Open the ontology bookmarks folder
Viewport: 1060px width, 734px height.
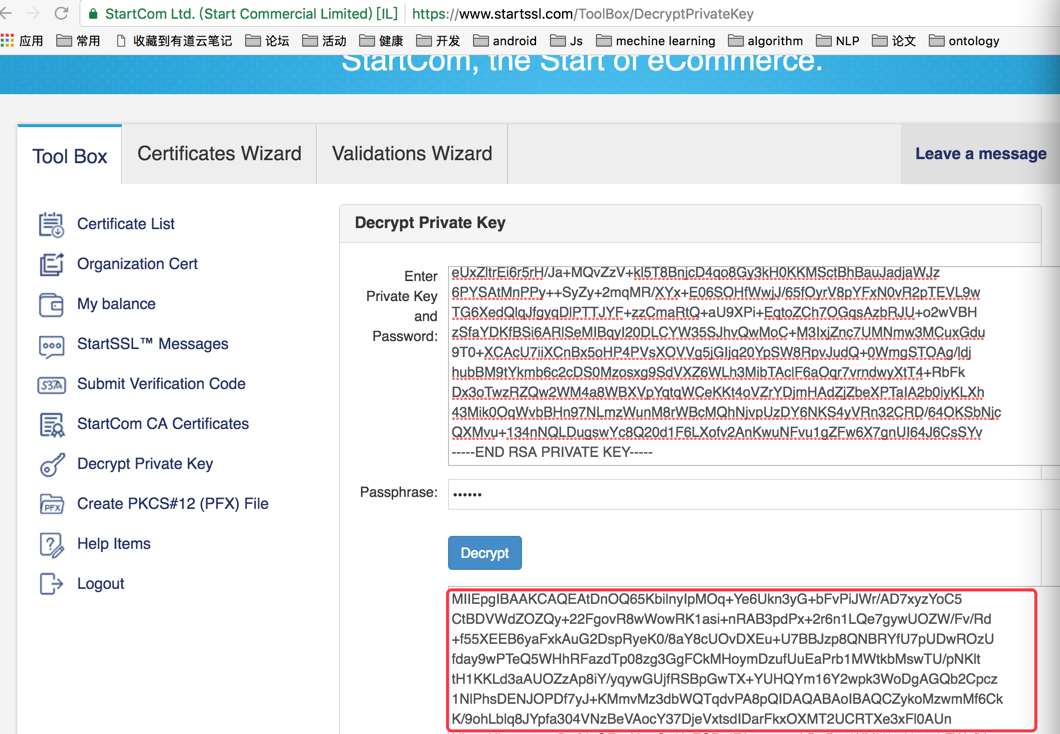[963, 41]
